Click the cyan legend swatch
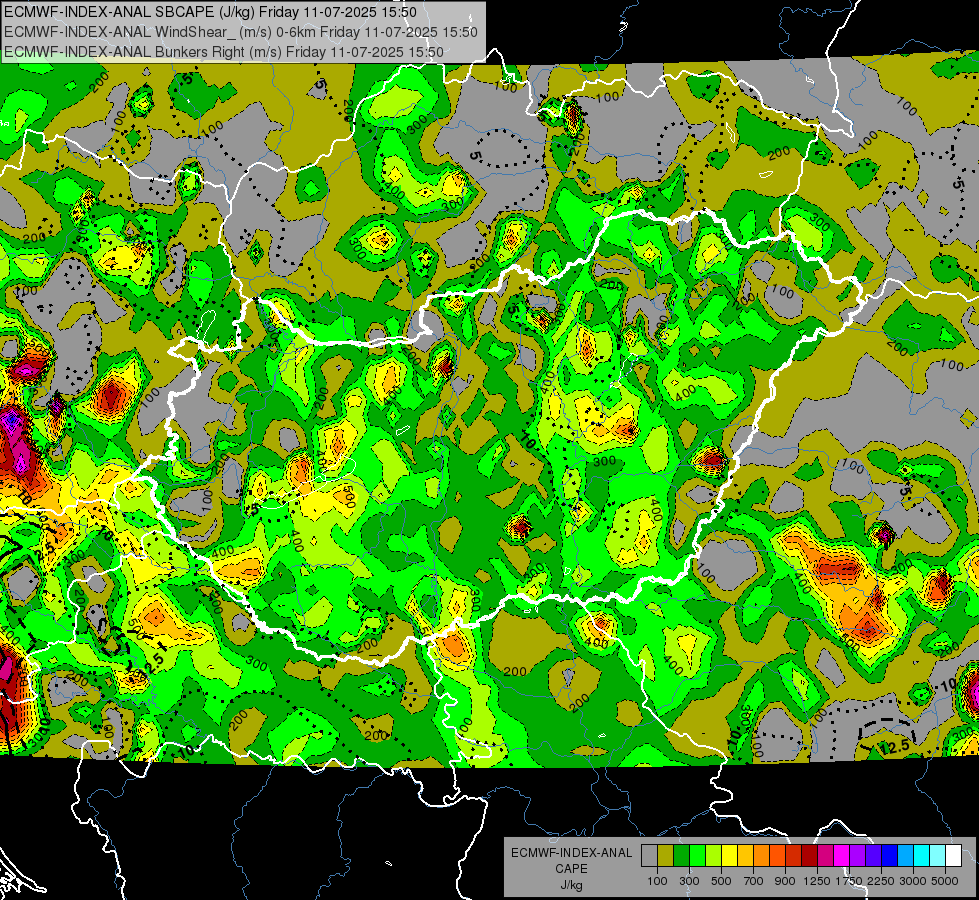 coord(922,855)
